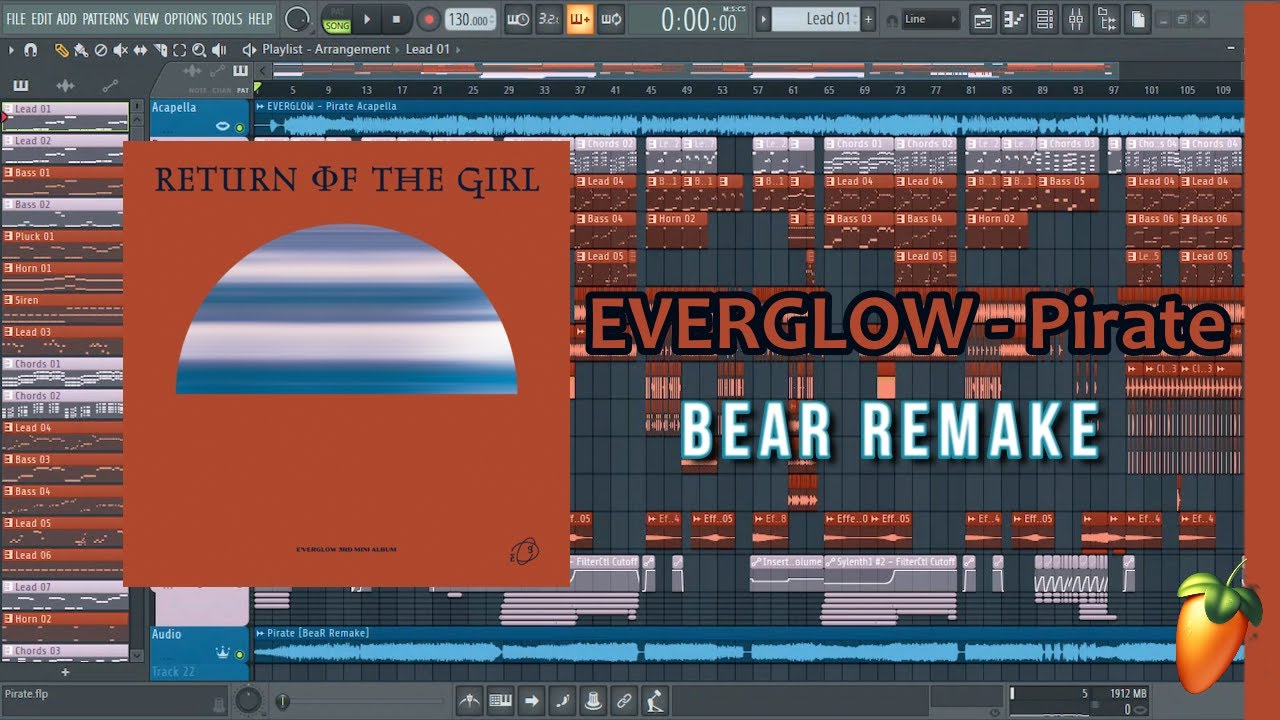The width and height of the screenshot is (1280, 720).
Task: Click Lead 01 in playlist breadcrumb
Action: tap(427, 49)
